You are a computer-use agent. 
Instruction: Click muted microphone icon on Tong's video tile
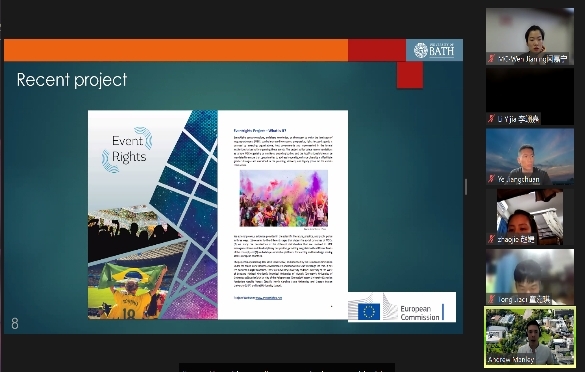[492, 299]
